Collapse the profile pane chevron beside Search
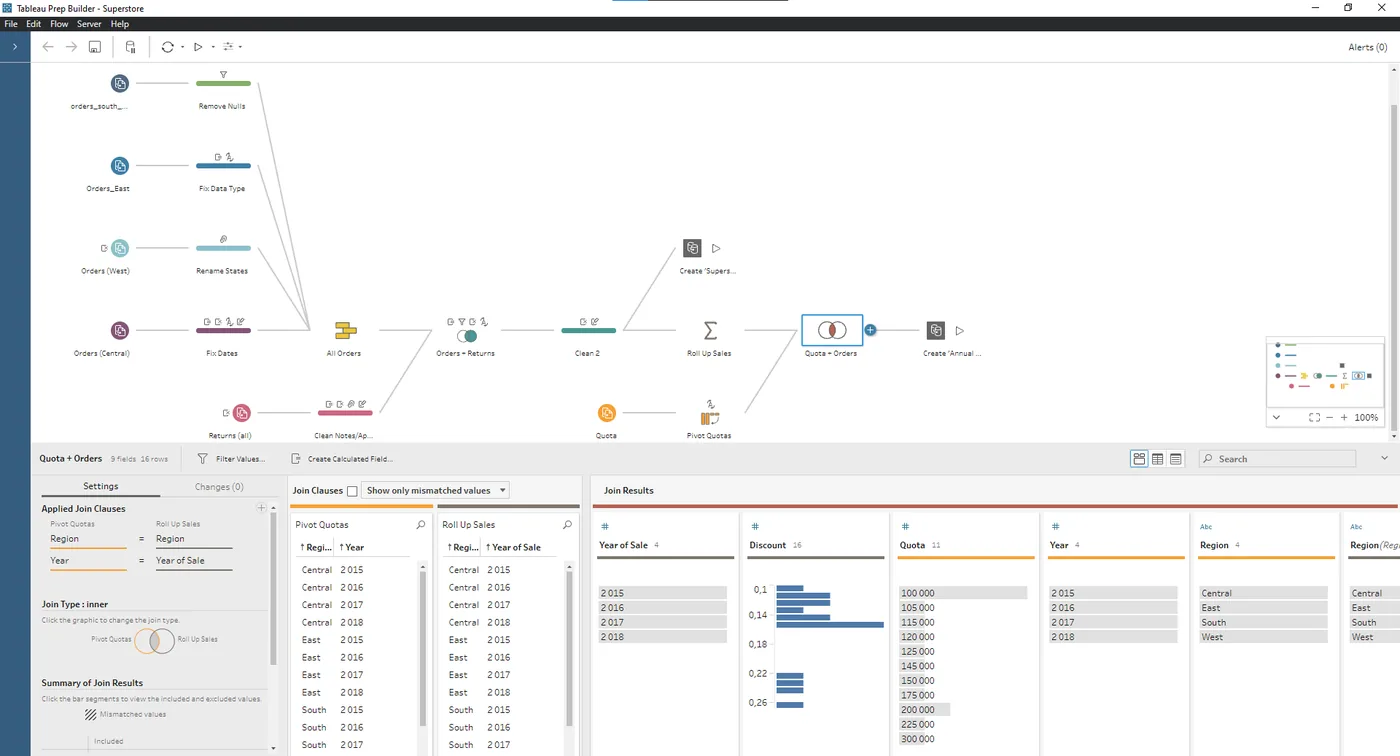Viewport: 1400px width, 756px height. point(1384,458)
